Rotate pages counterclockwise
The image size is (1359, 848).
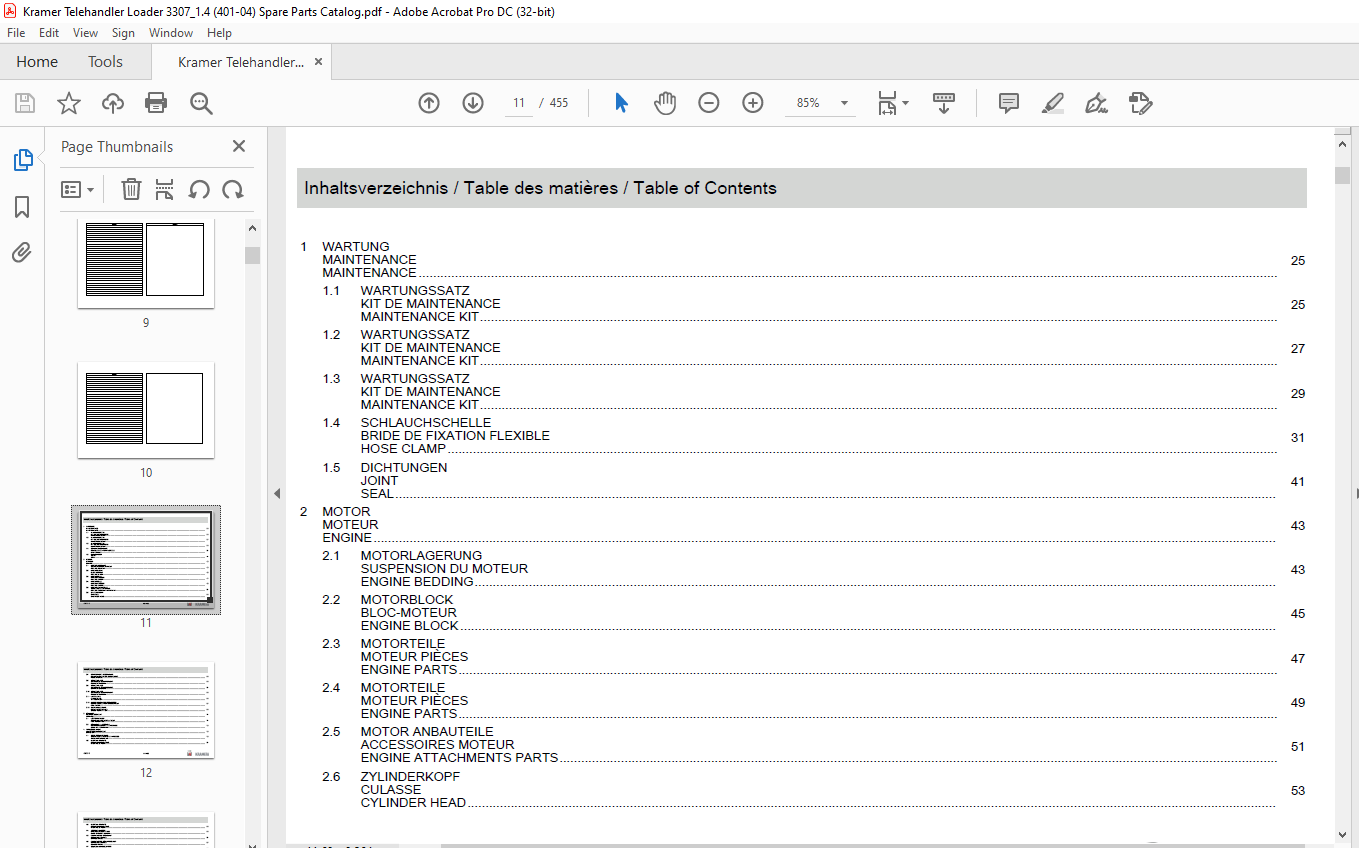tap(199, 189)
